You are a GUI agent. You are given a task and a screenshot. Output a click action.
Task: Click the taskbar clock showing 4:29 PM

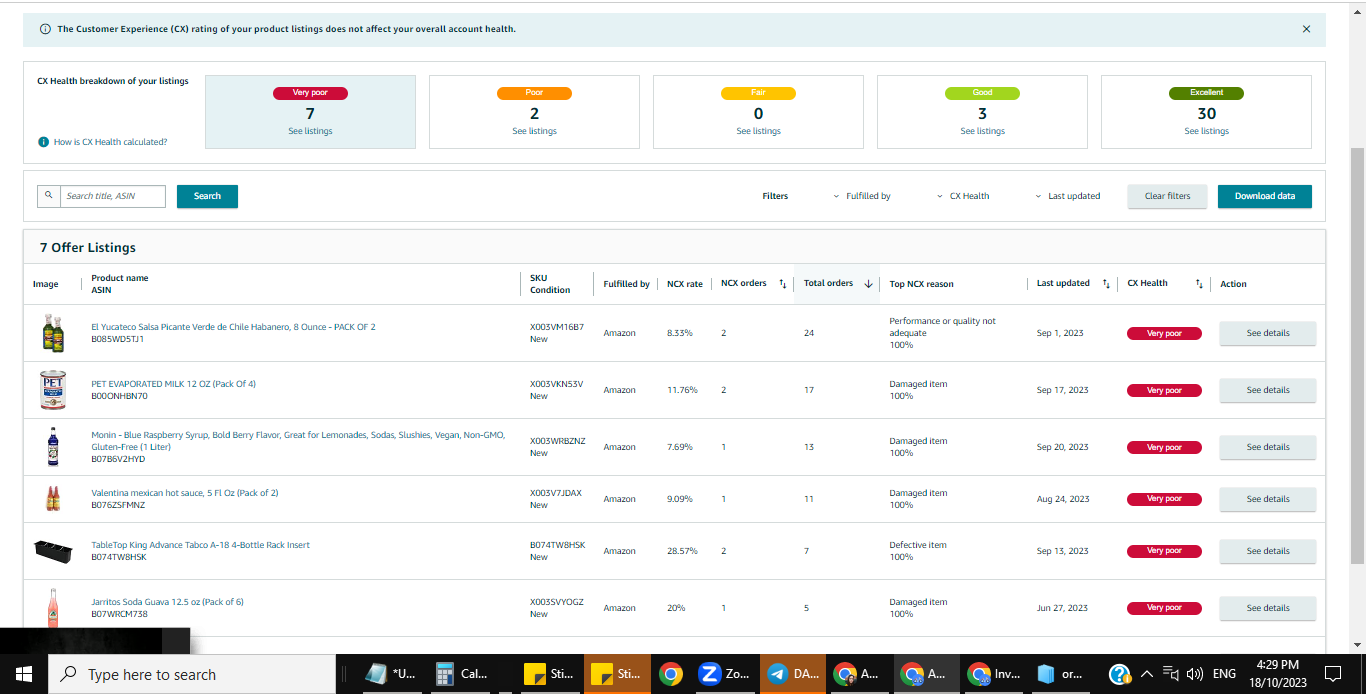[1275, 664]
